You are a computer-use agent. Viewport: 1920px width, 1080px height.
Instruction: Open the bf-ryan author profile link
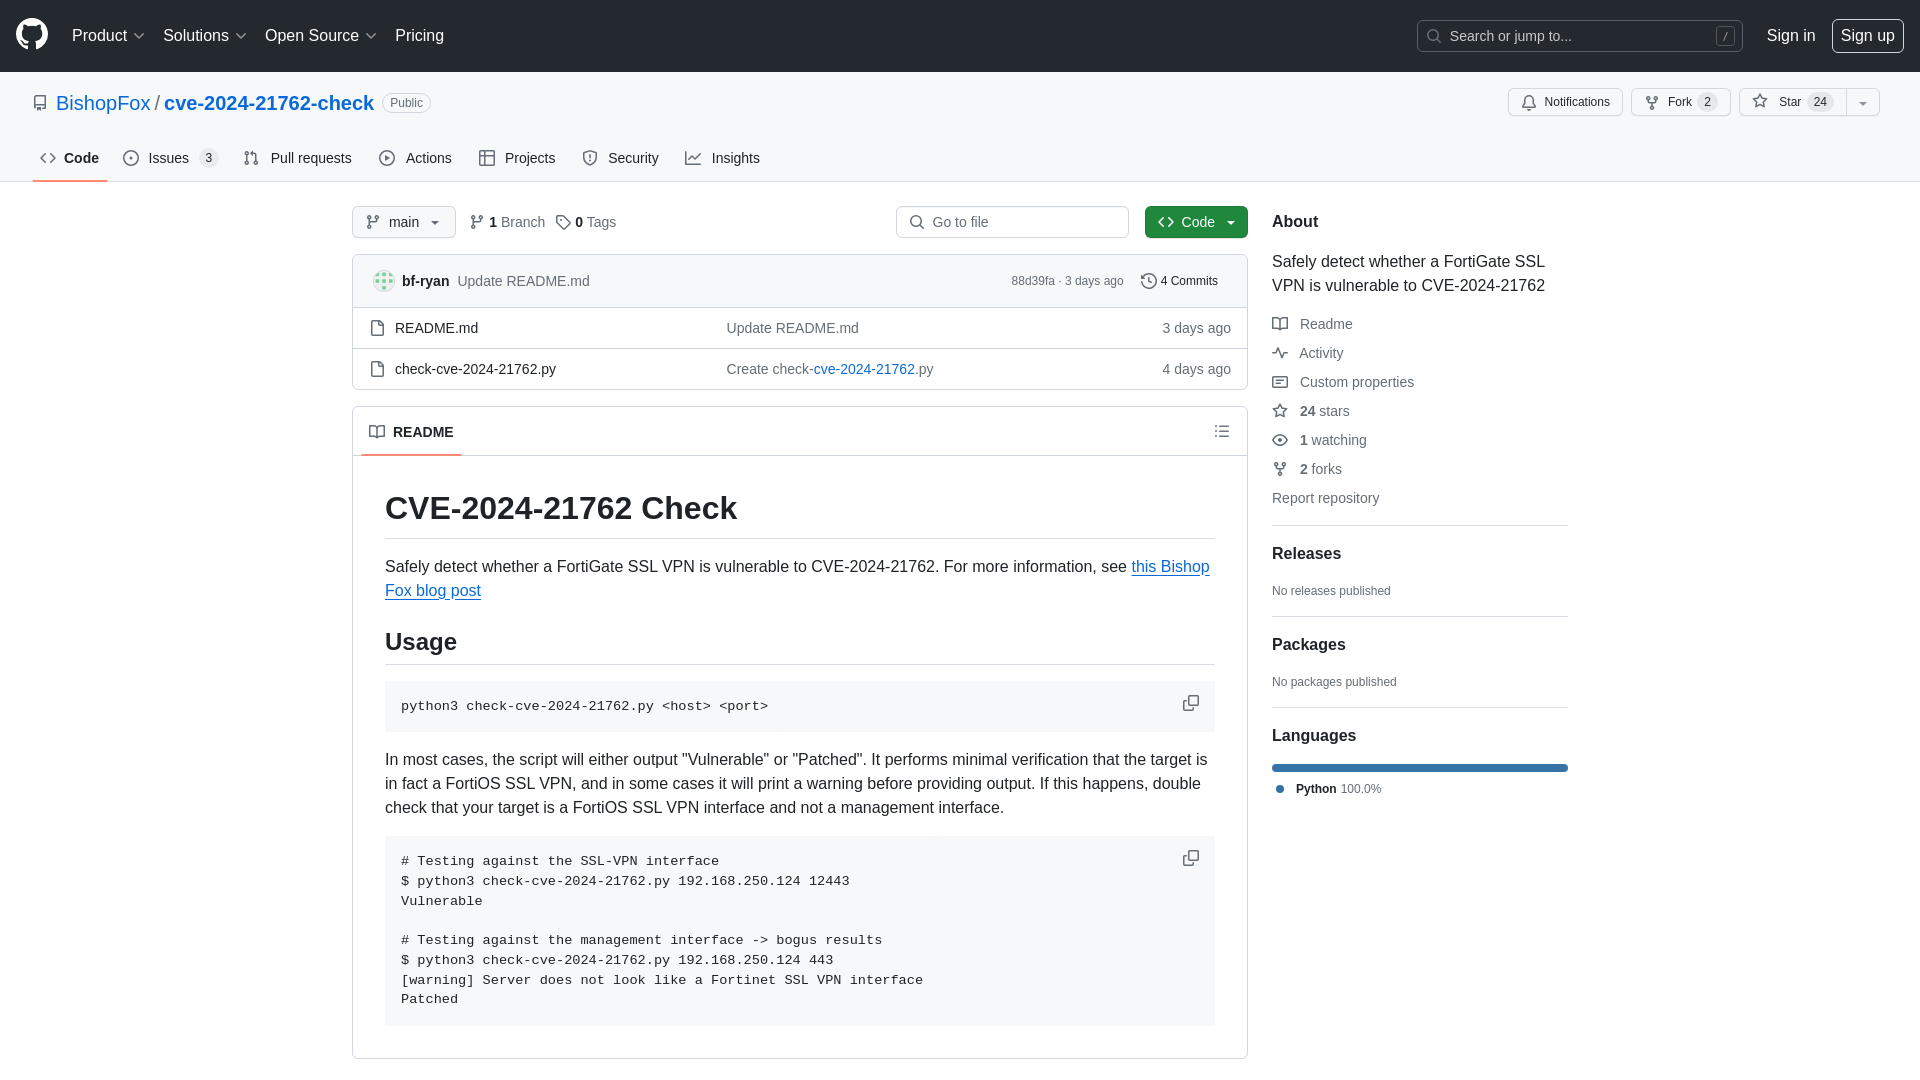tap(425, 281)
